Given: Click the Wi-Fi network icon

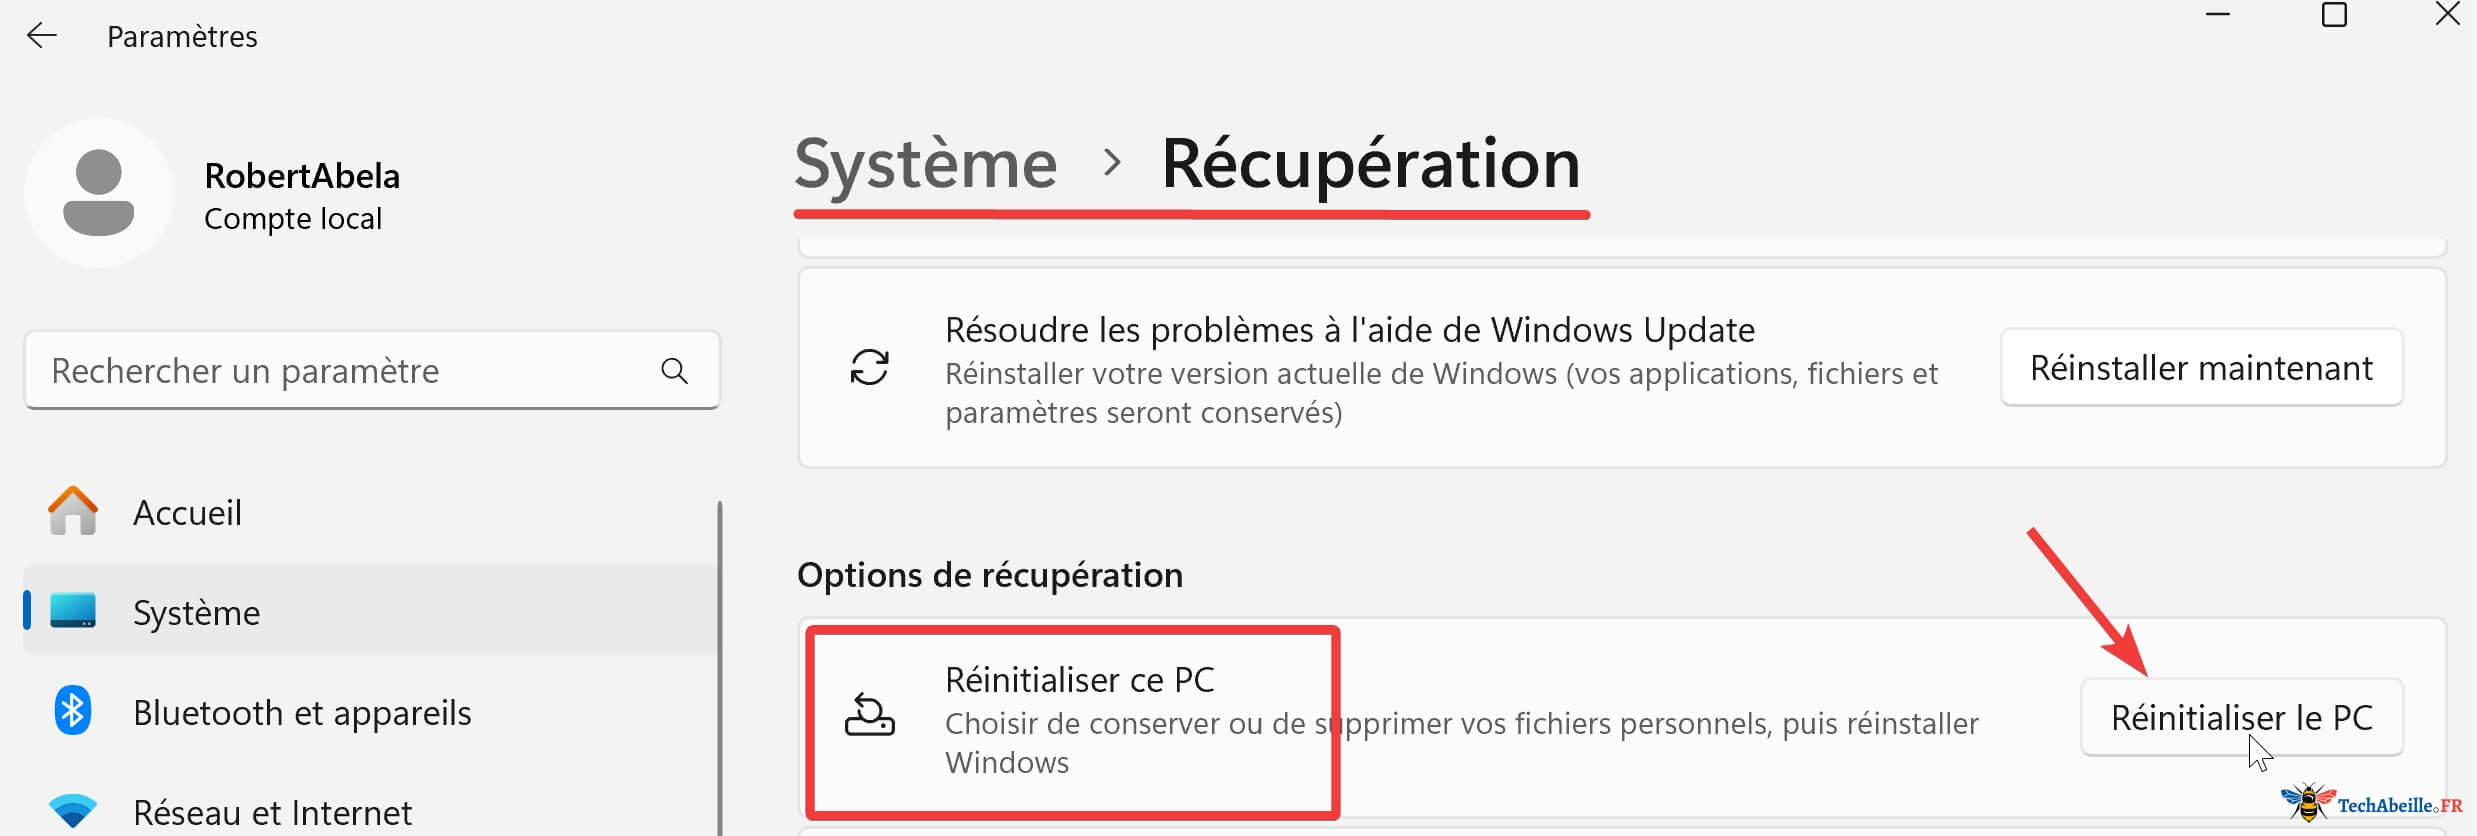Looking at the screenshot, I should [73, 810].
